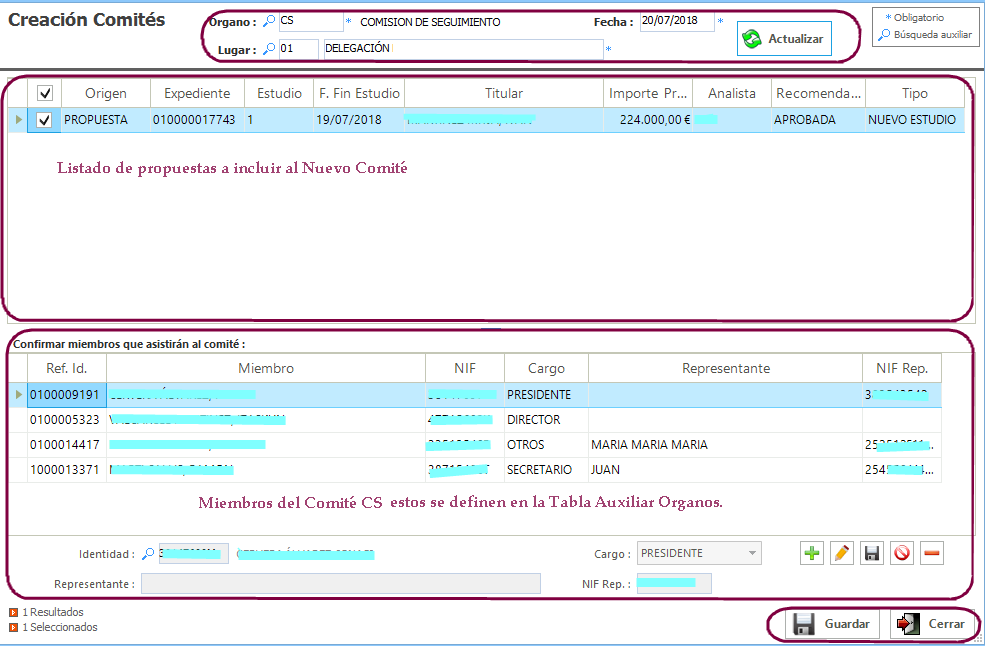
Task: Select the SECRETARIO cargo cell
Action: 546,470
